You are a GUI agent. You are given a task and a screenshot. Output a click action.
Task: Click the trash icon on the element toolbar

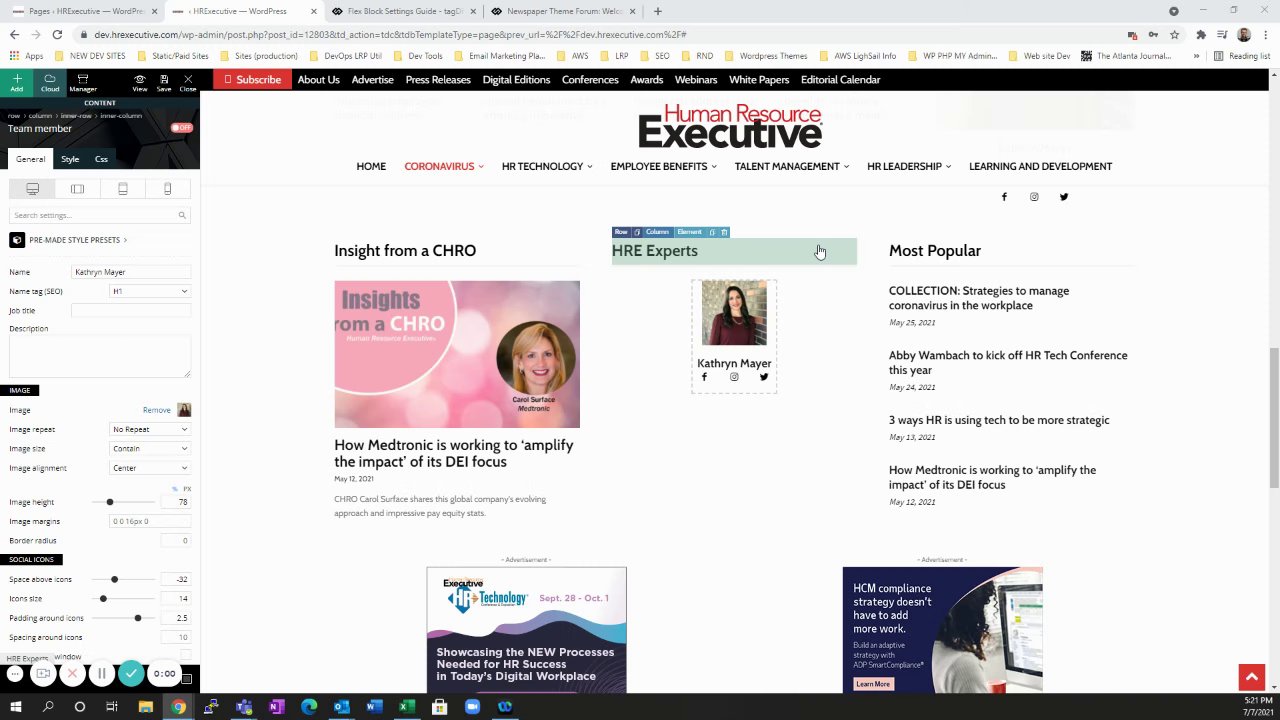(724, 232)
